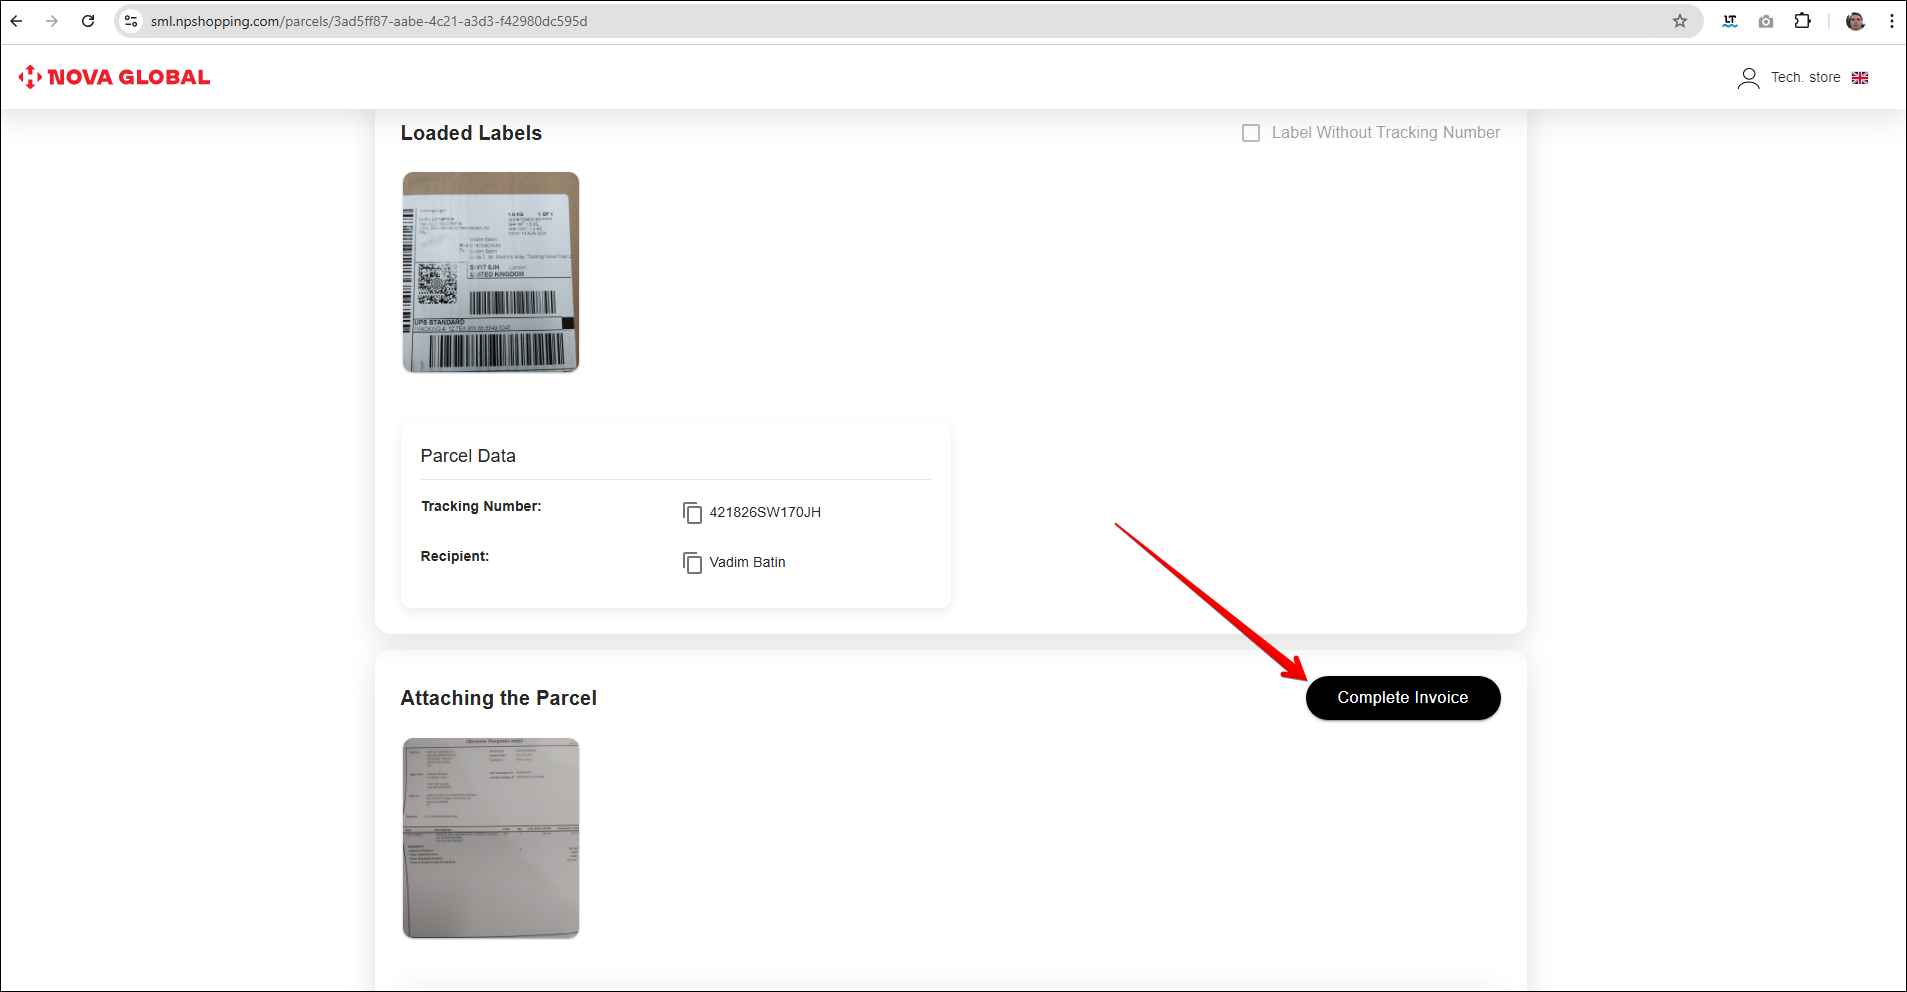Reload the current page
The height and width of the screenshot is (992, 1907).
(88, 21)
